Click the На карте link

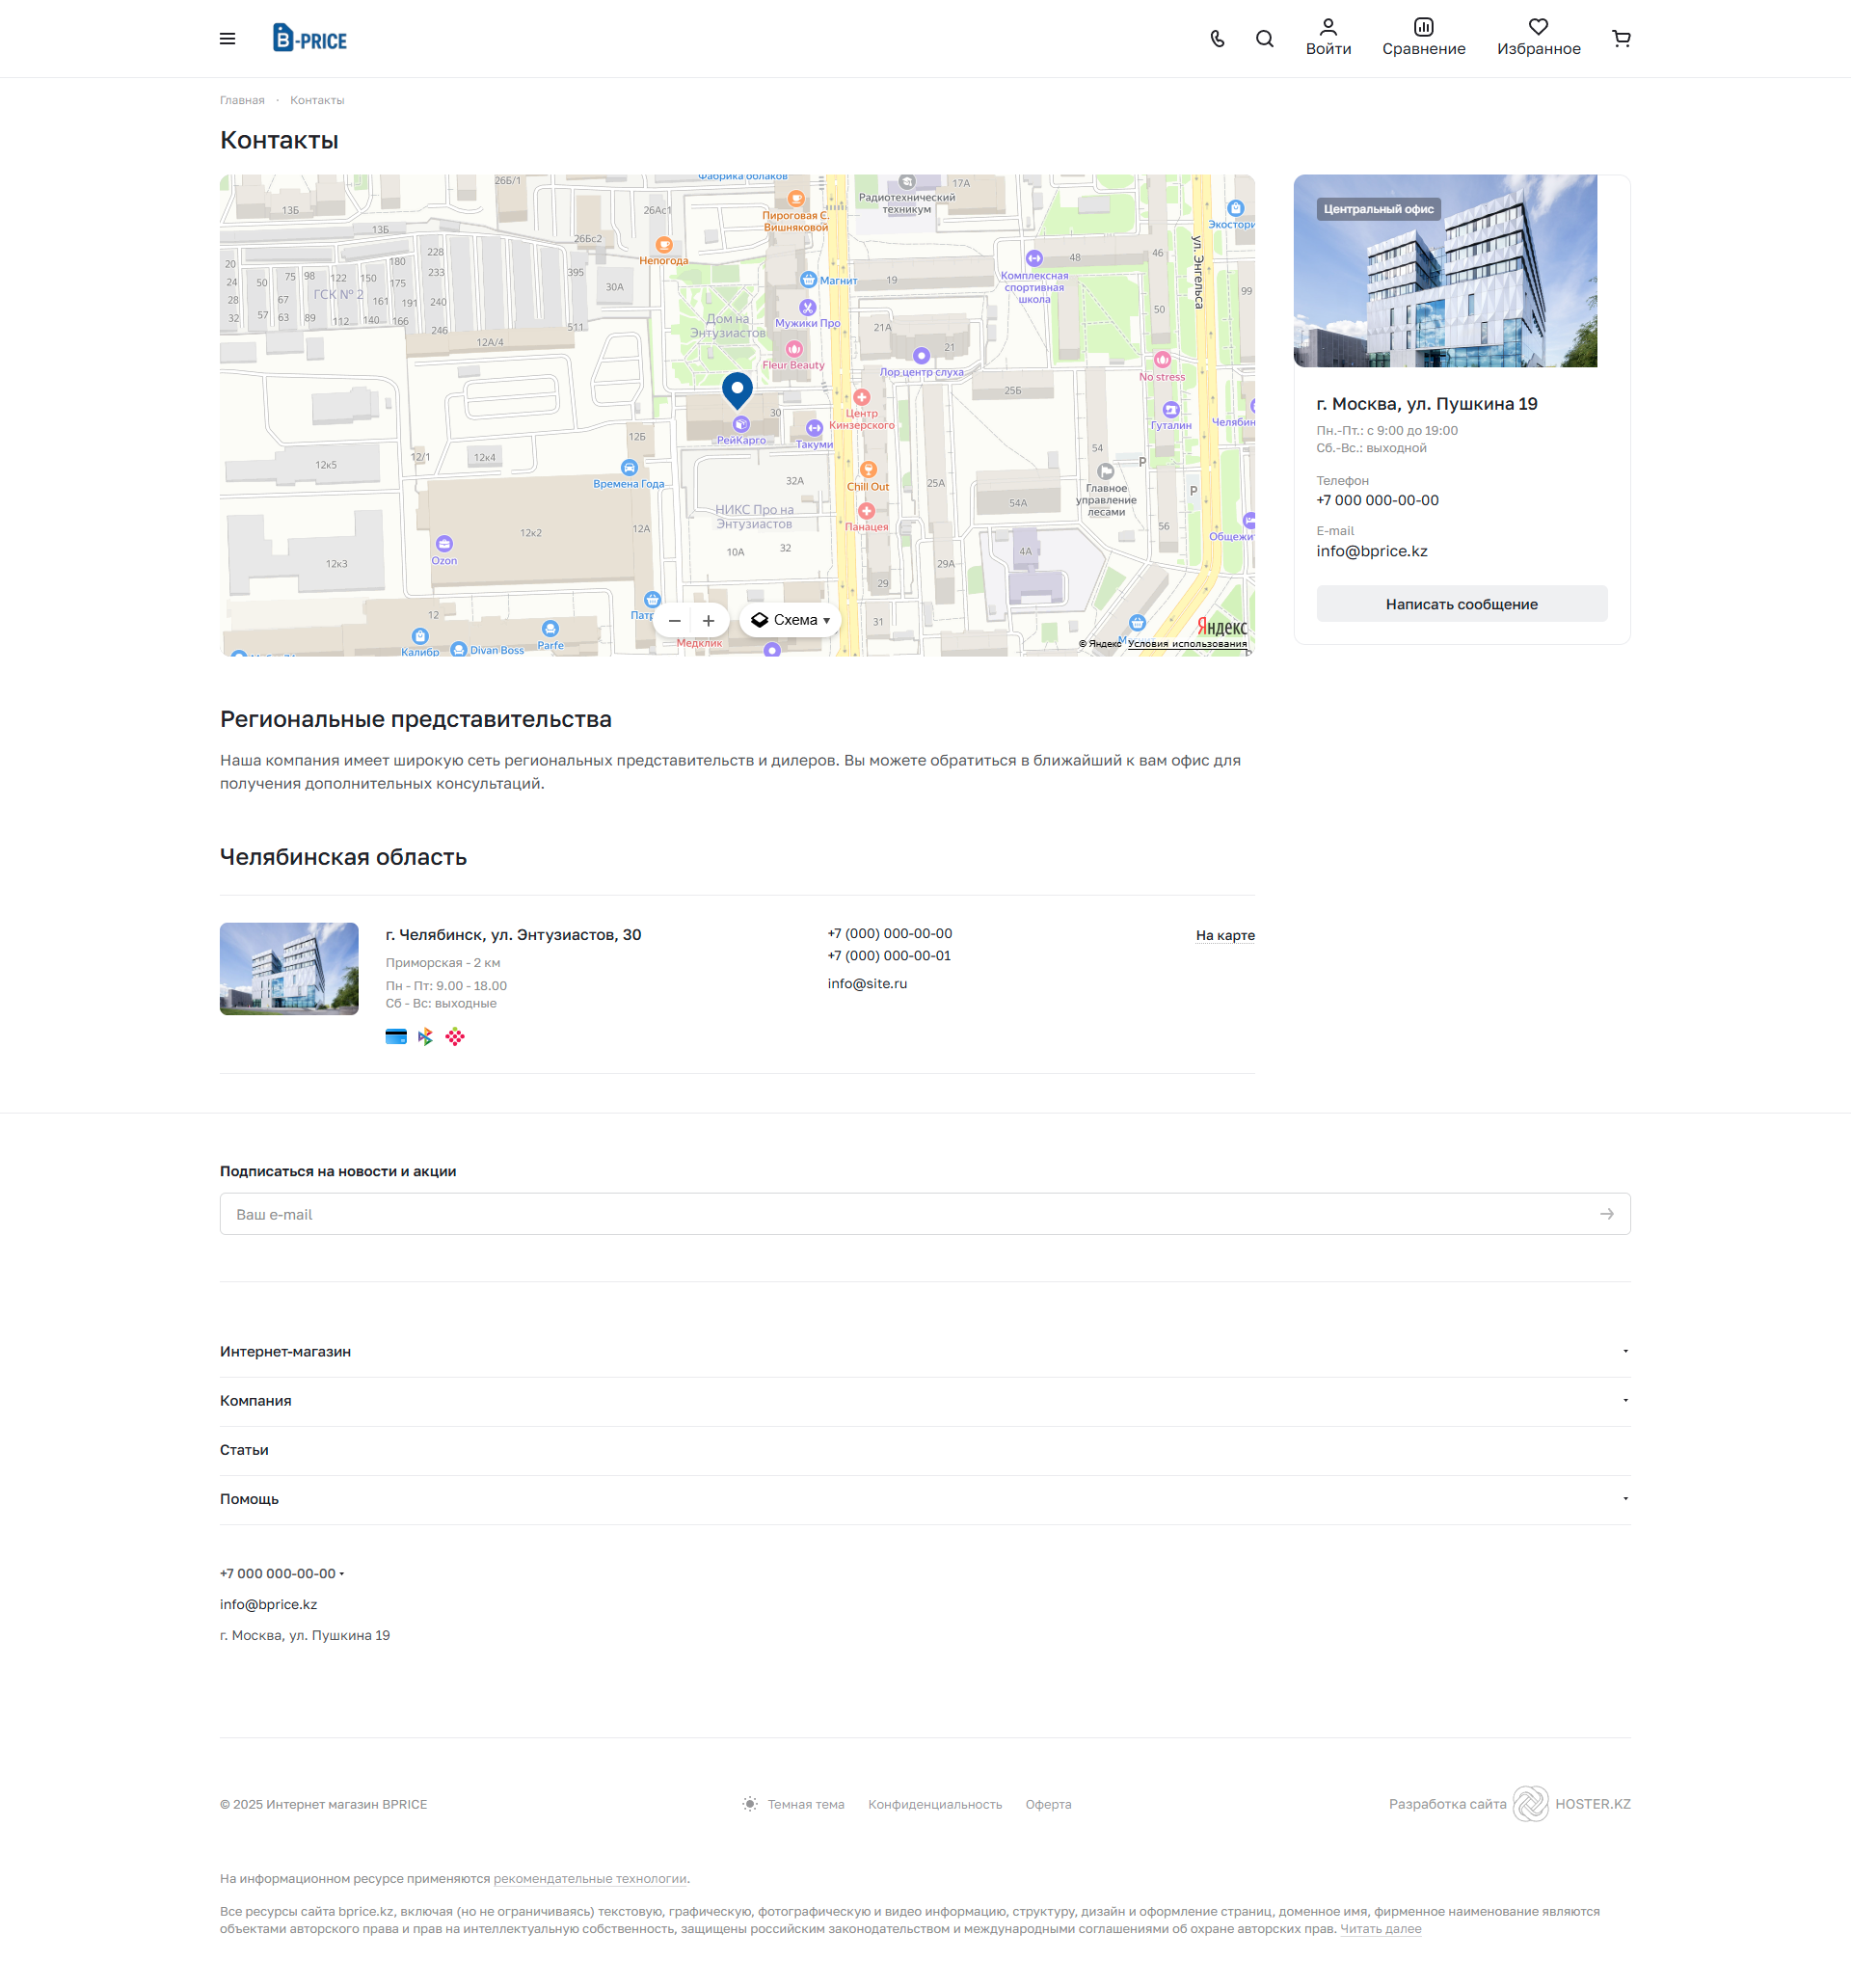(1224, 935)
